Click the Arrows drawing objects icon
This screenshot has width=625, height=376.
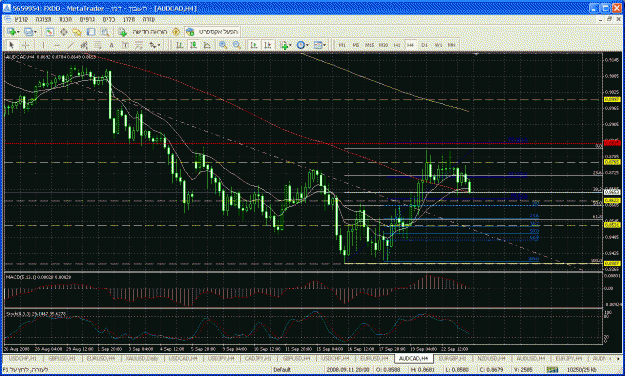(x=153, y=45)
